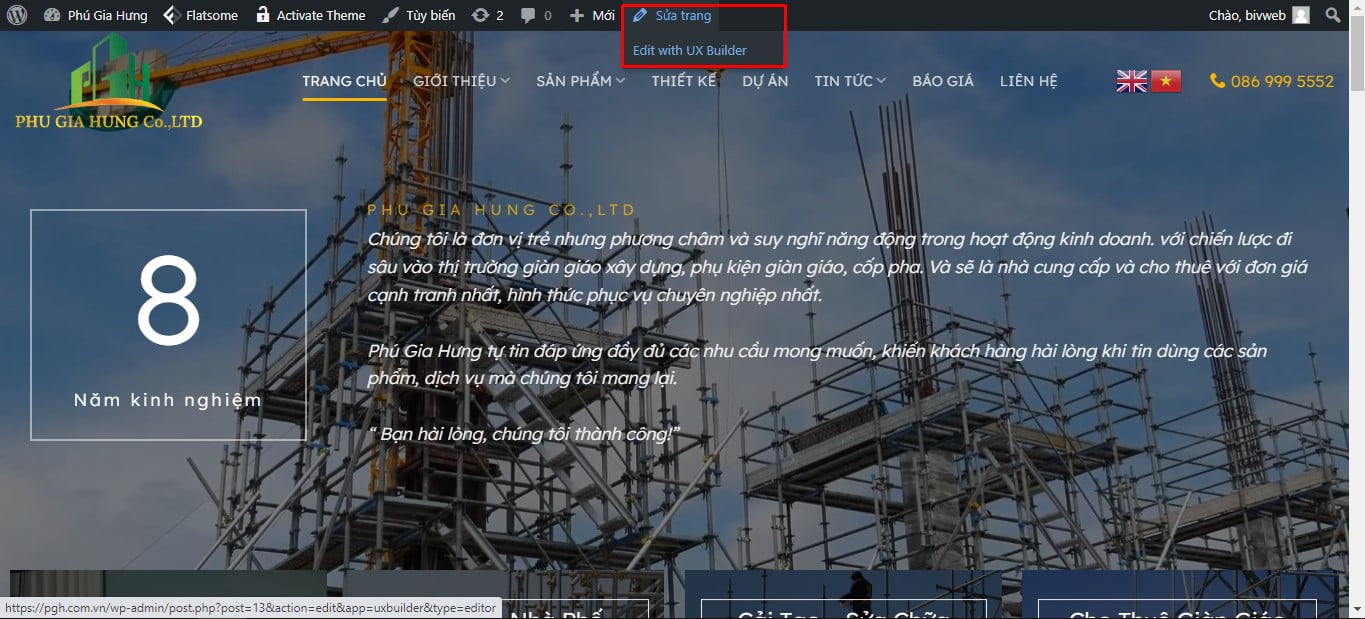Click the Phu Gia Hung logo

pos(109,83)
